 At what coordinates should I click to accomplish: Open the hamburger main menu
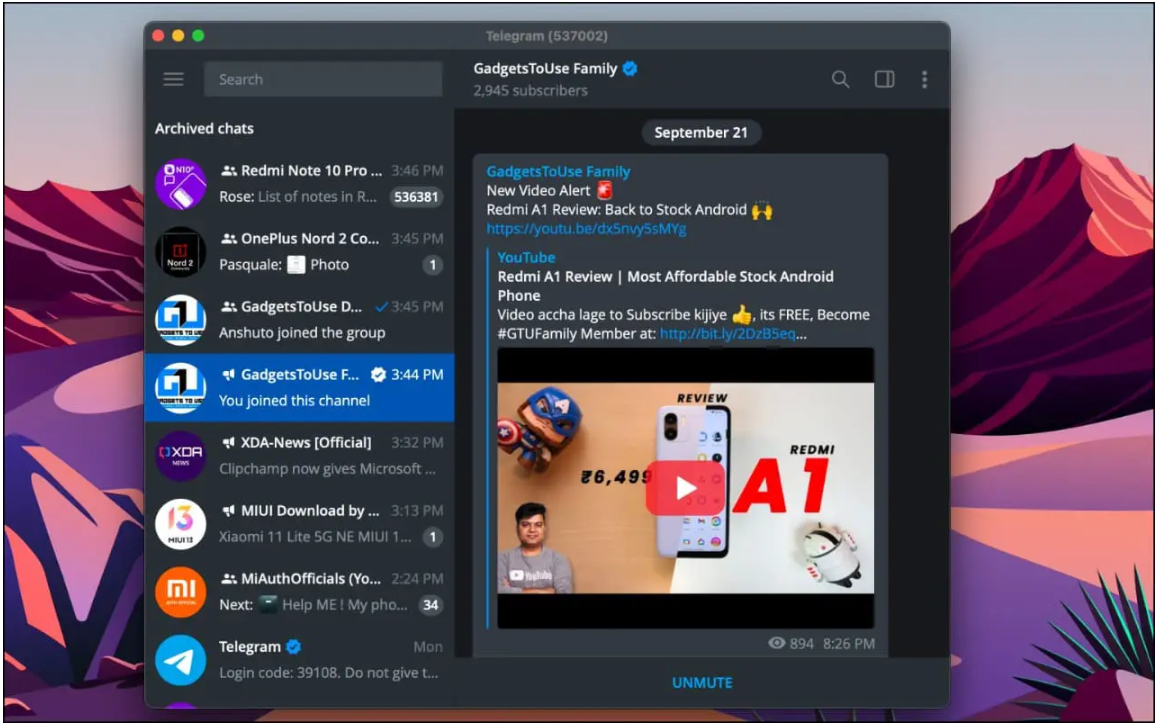click(174, 79)
